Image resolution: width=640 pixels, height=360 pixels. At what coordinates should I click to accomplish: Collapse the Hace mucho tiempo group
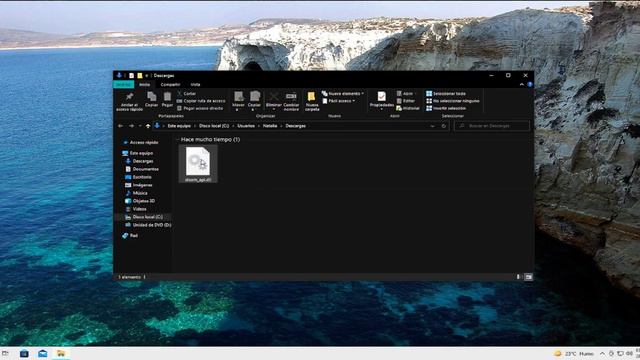tap(178, 140)
